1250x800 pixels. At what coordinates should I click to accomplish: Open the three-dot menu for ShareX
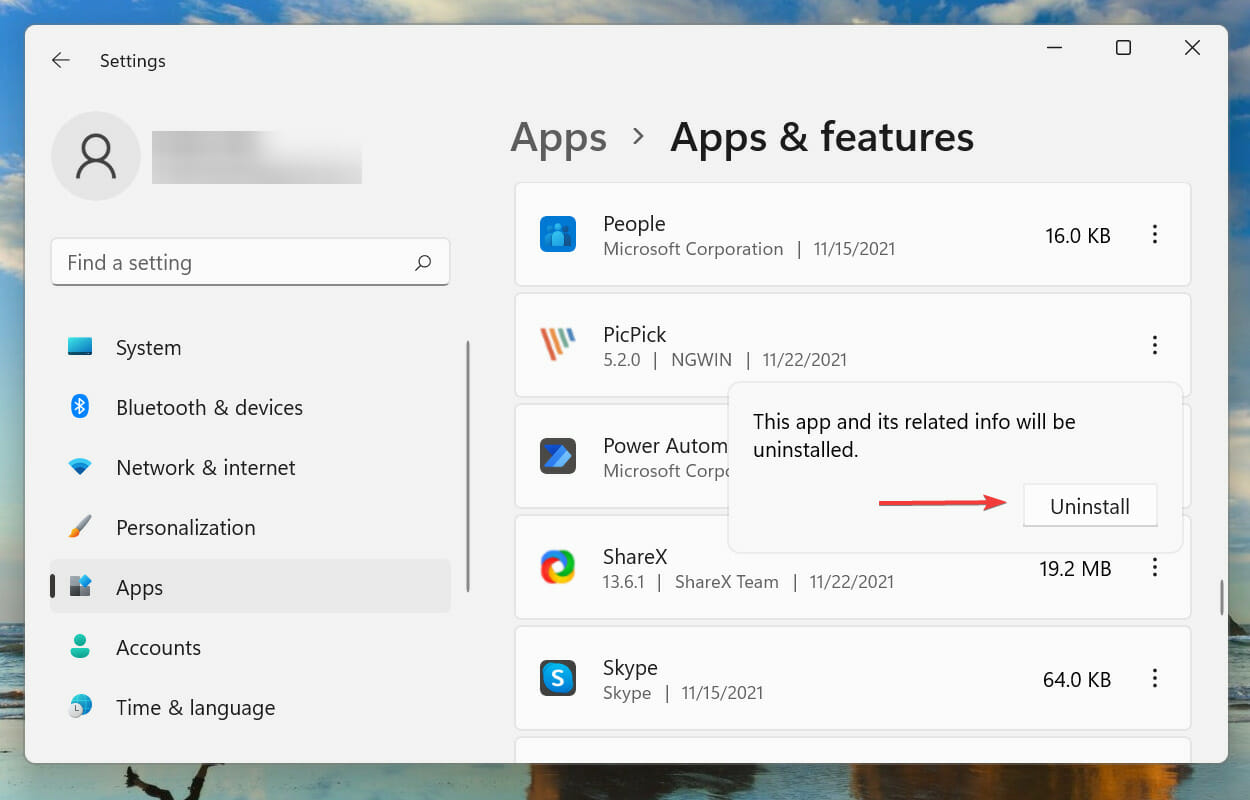coord(1155,568)
